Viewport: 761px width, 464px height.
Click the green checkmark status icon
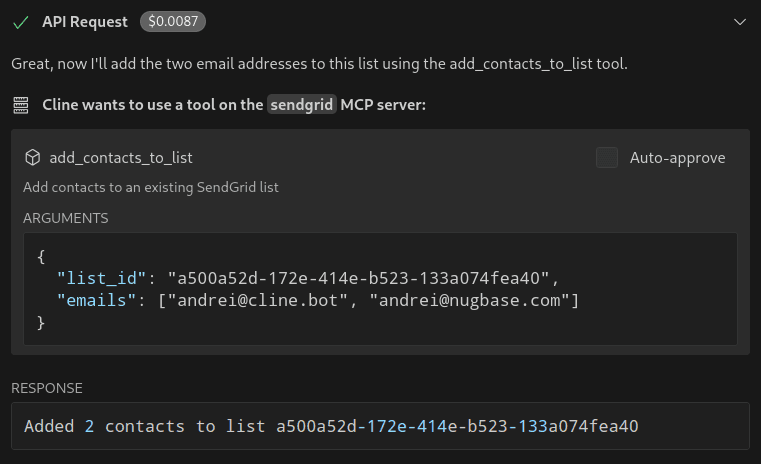click(x=21, y=22)
